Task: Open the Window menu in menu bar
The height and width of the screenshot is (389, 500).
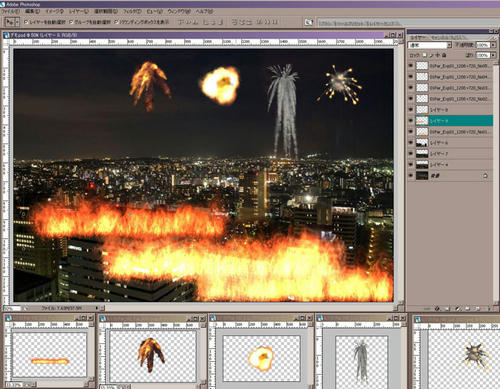Action: coord(179,11)
